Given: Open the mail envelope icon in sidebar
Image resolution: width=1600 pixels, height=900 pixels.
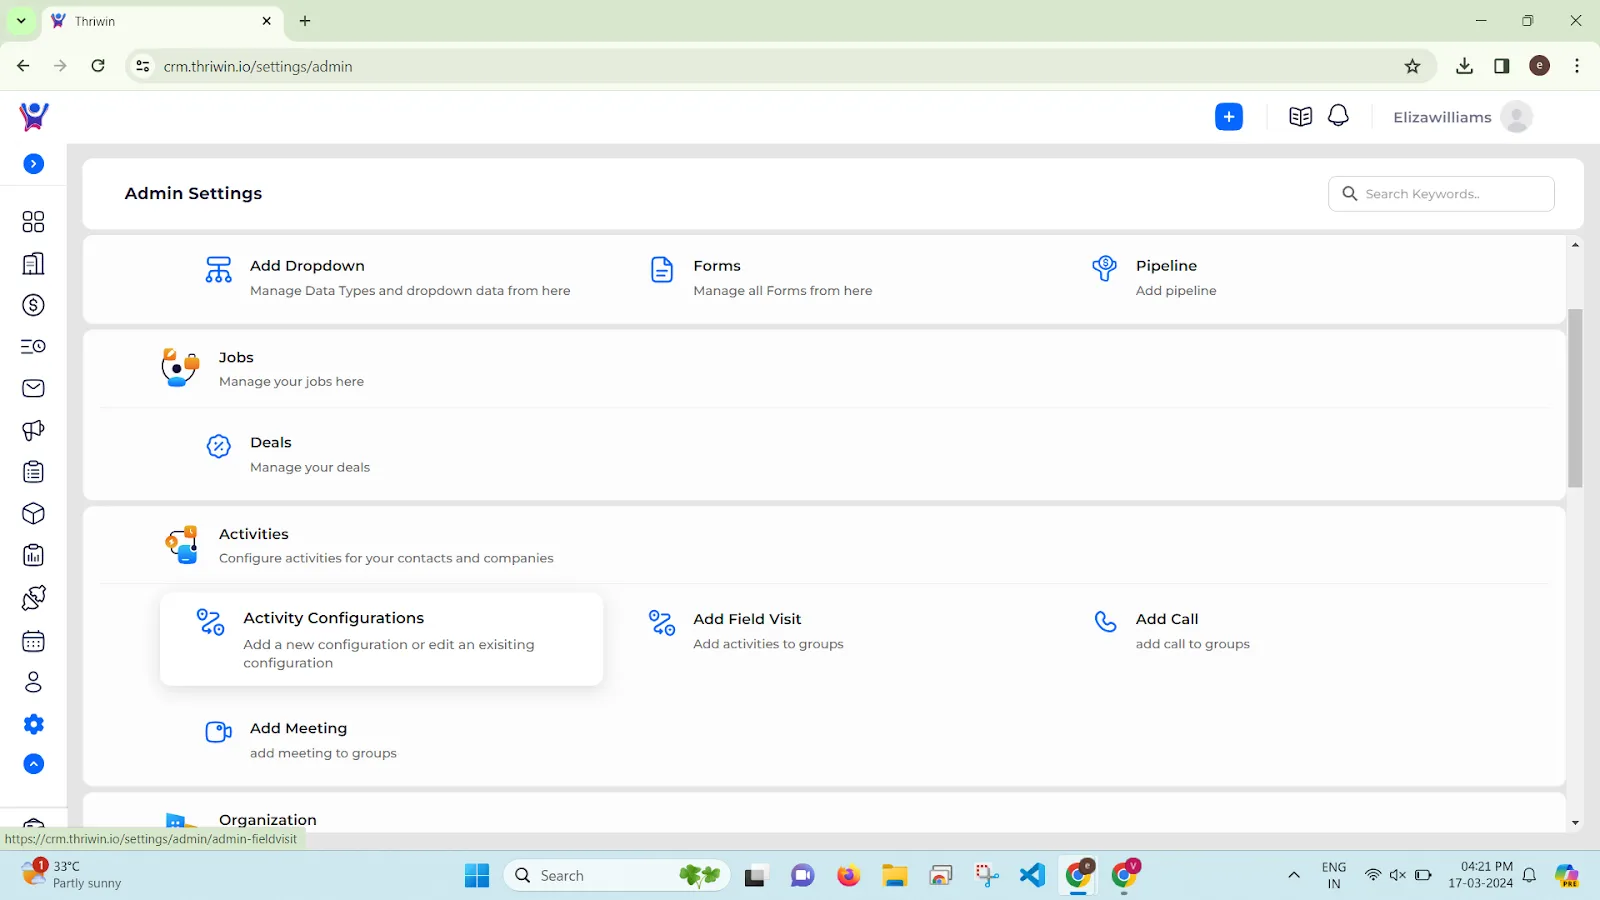Looking at the screenshot, I should [33, 388].
